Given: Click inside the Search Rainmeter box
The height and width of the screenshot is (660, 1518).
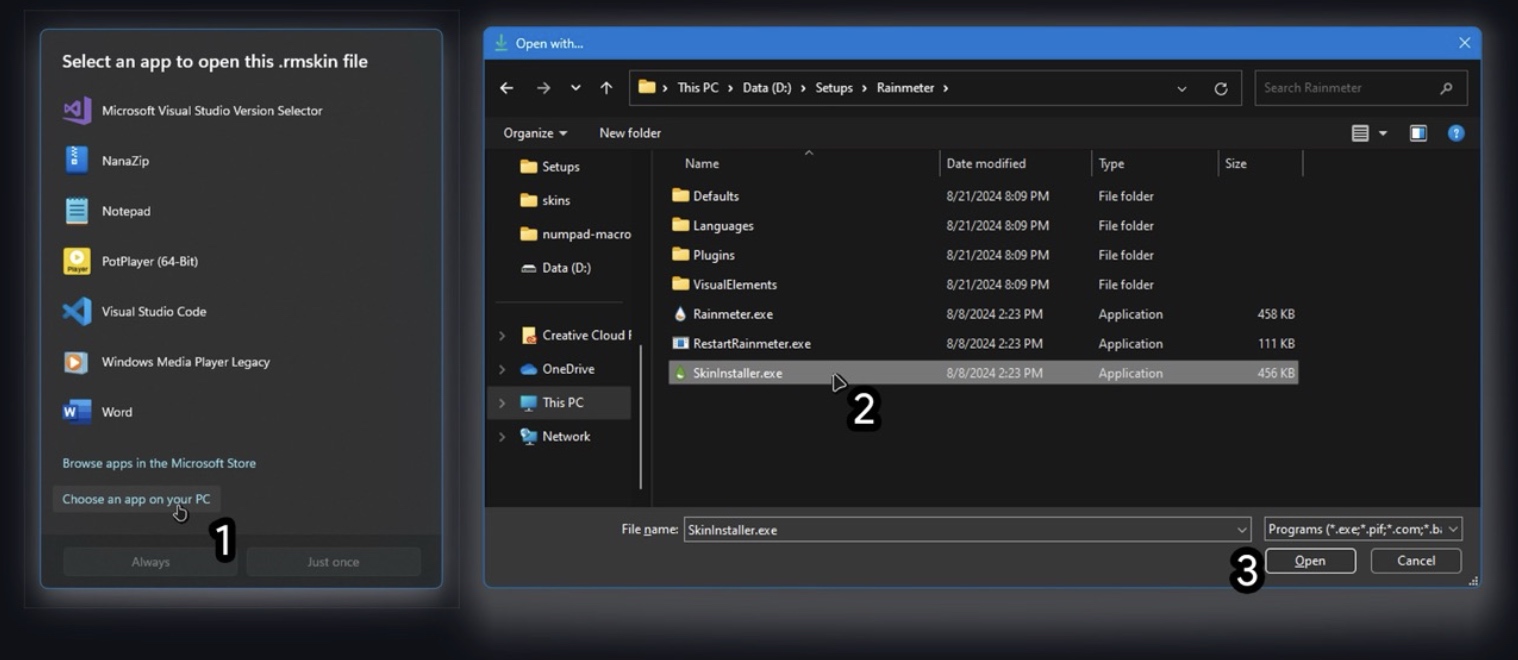Looking at the screenshot, I should tap(1350, 87).
